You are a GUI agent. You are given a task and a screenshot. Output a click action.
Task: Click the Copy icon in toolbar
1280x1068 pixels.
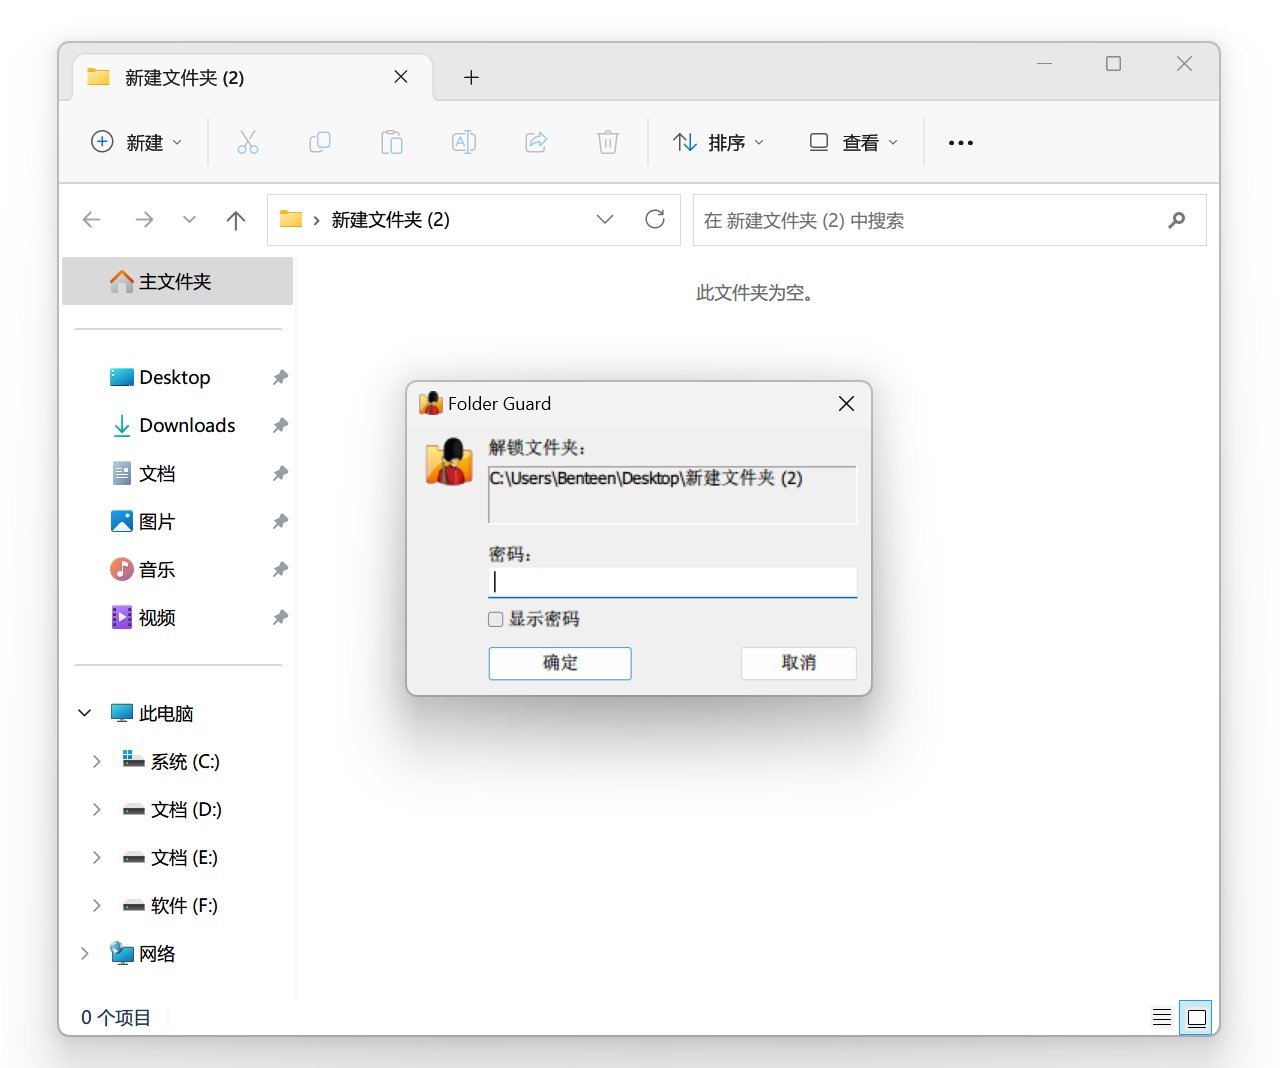tap(320, 142)
